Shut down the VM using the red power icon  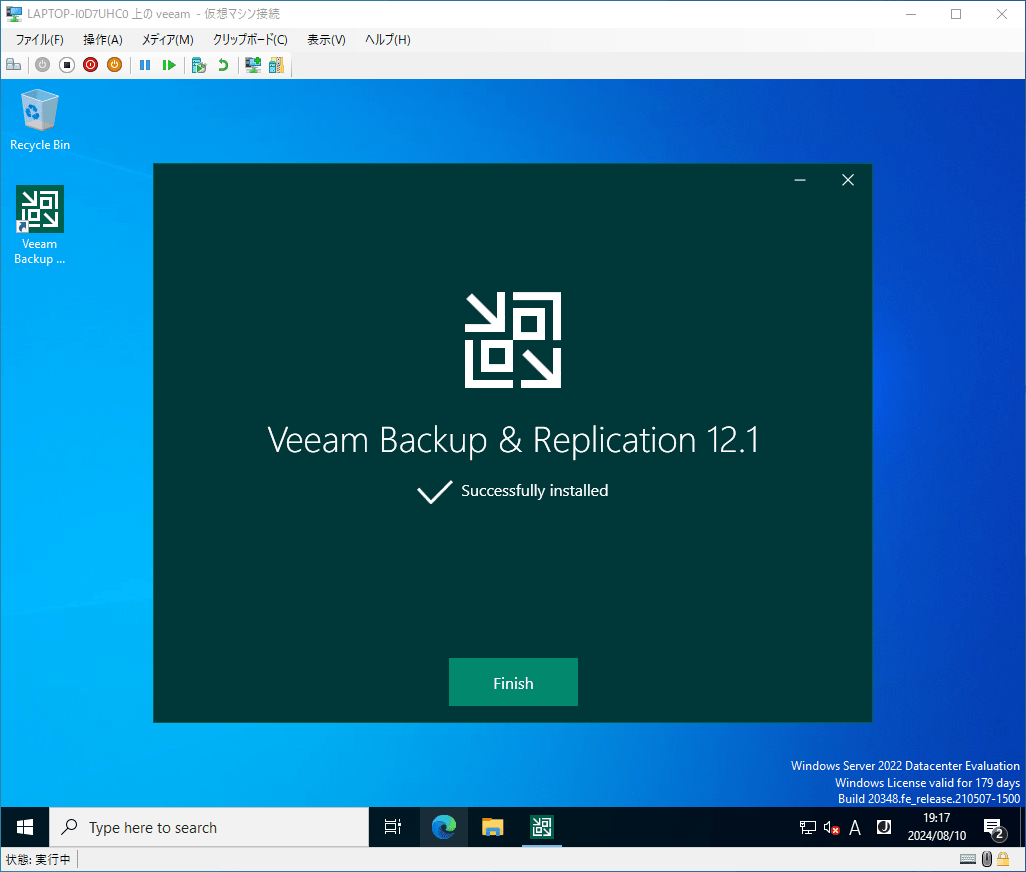[90, 65]
